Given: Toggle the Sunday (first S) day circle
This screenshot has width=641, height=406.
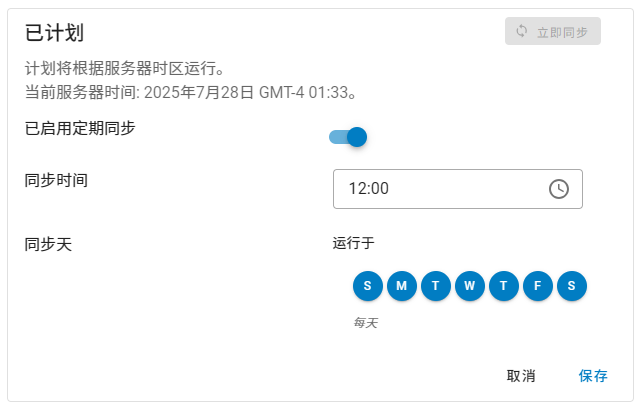Looking at the screenshot, I should pyautogui.click(x=368, y=286).
